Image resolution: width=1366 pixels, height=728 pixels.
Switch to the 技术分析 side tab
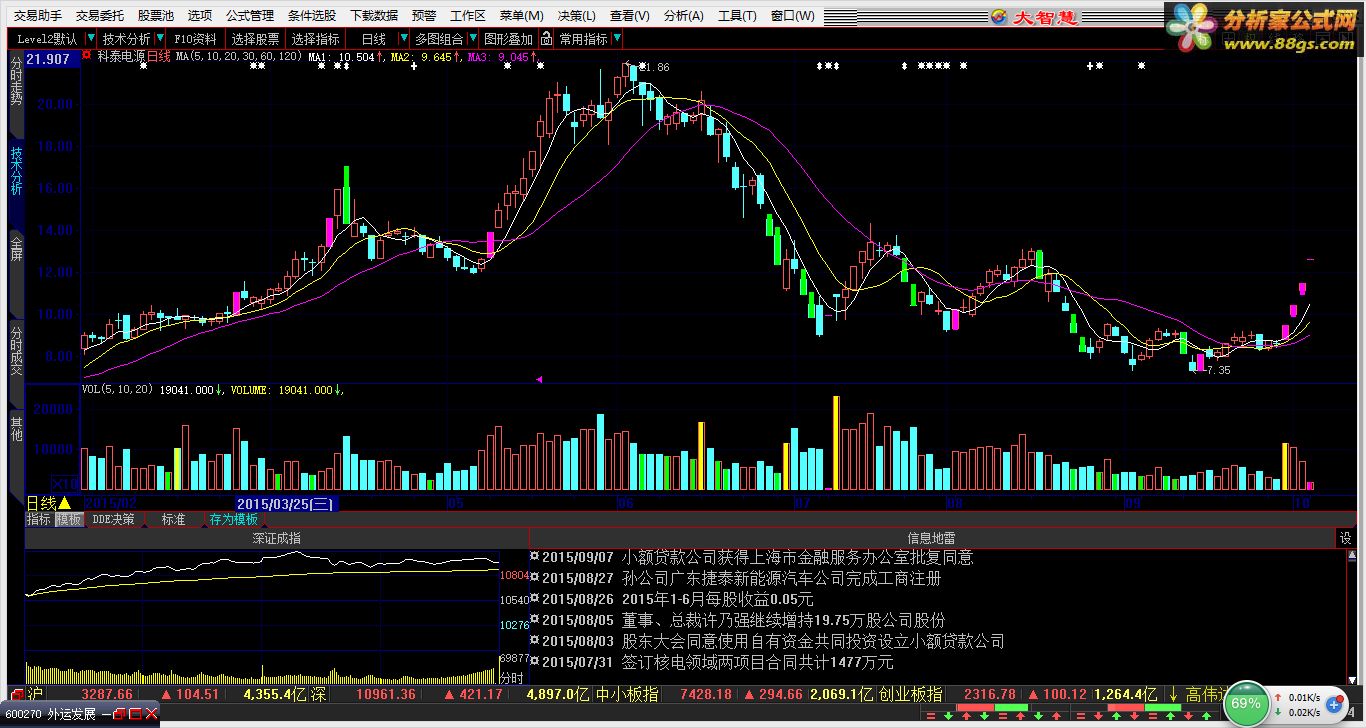coord(16,170)
